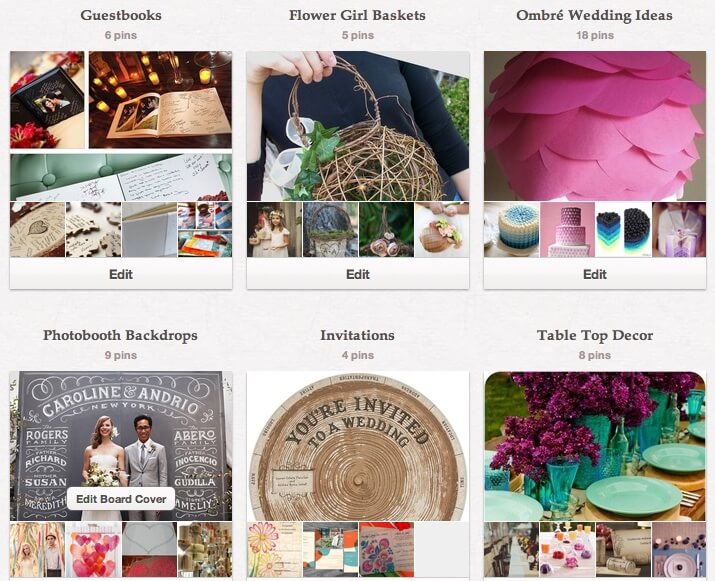Select the flower girl in white dress thumbnail
Viewport: 715px width, 581px height.
[275, 230]
